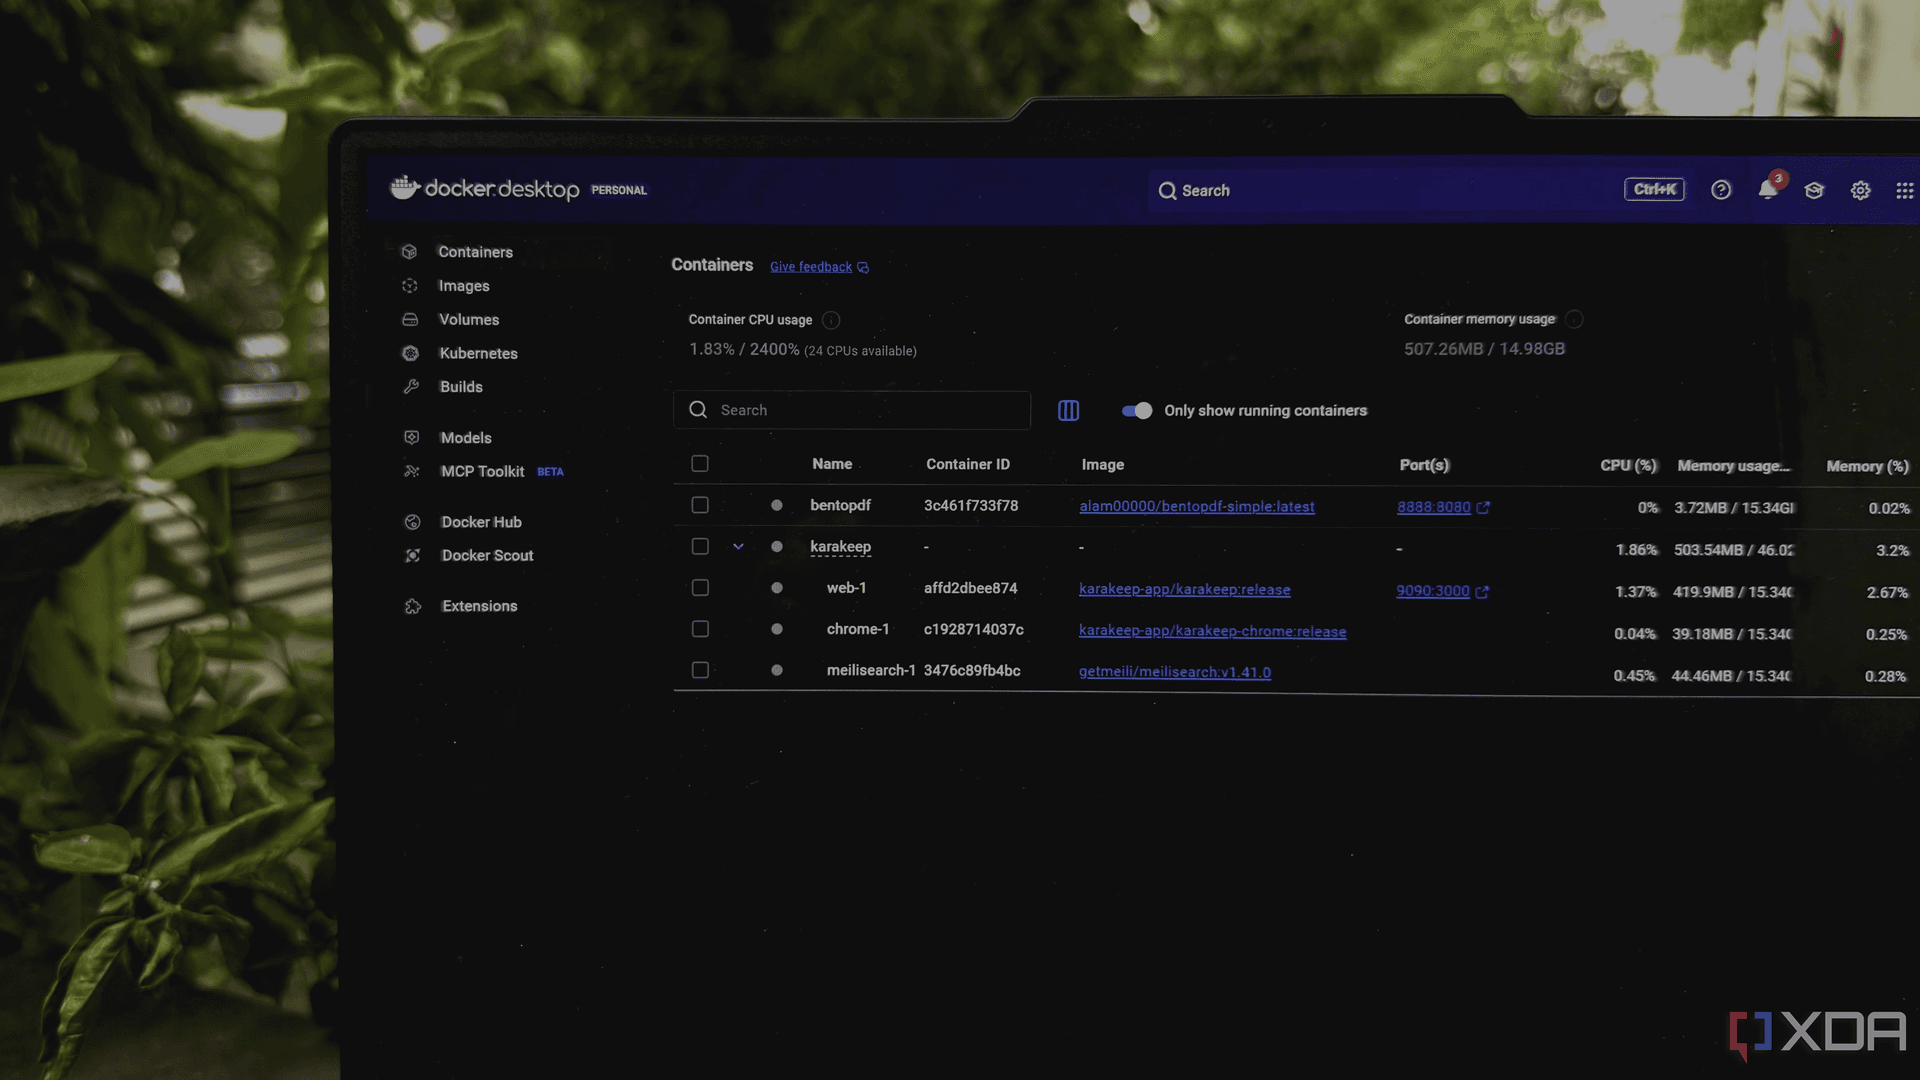Click the Memory (%) column header

tap(1867, 466)
